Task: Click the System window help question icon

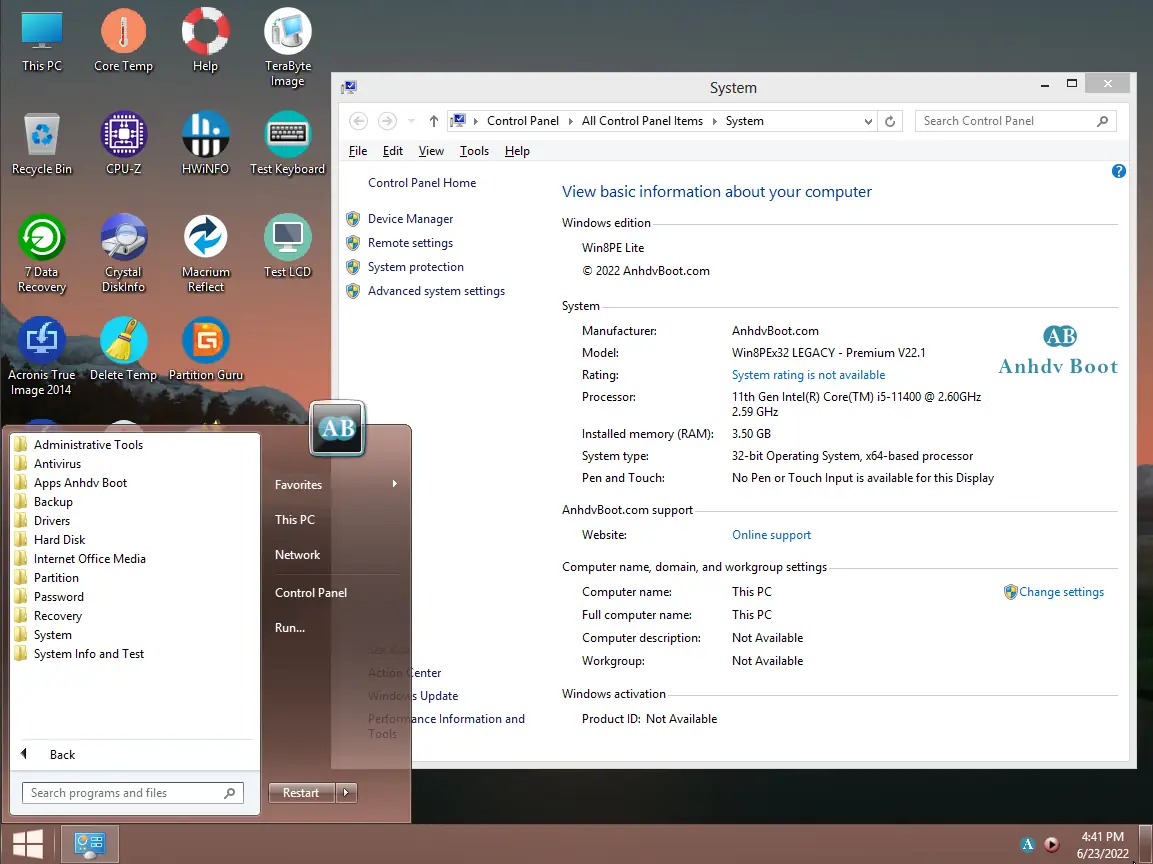Action: click(1118, 171)
